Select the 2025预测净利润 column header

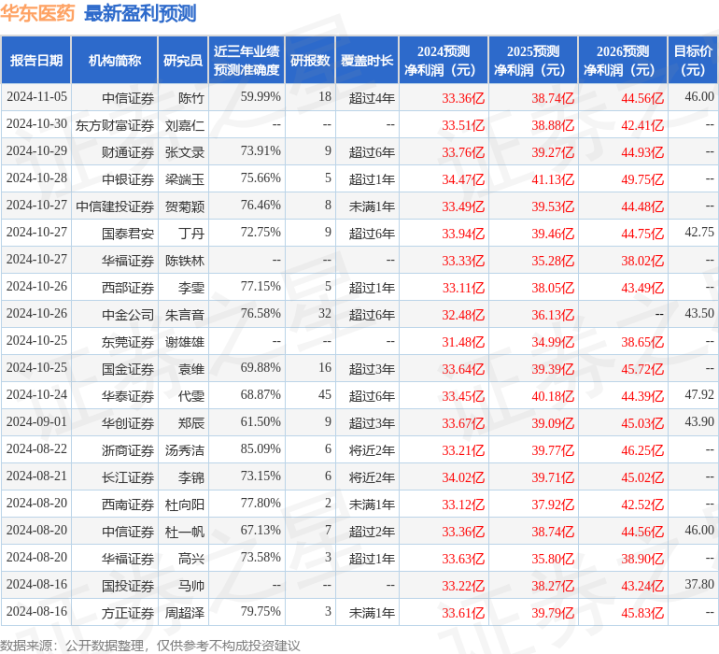(533, 60)
